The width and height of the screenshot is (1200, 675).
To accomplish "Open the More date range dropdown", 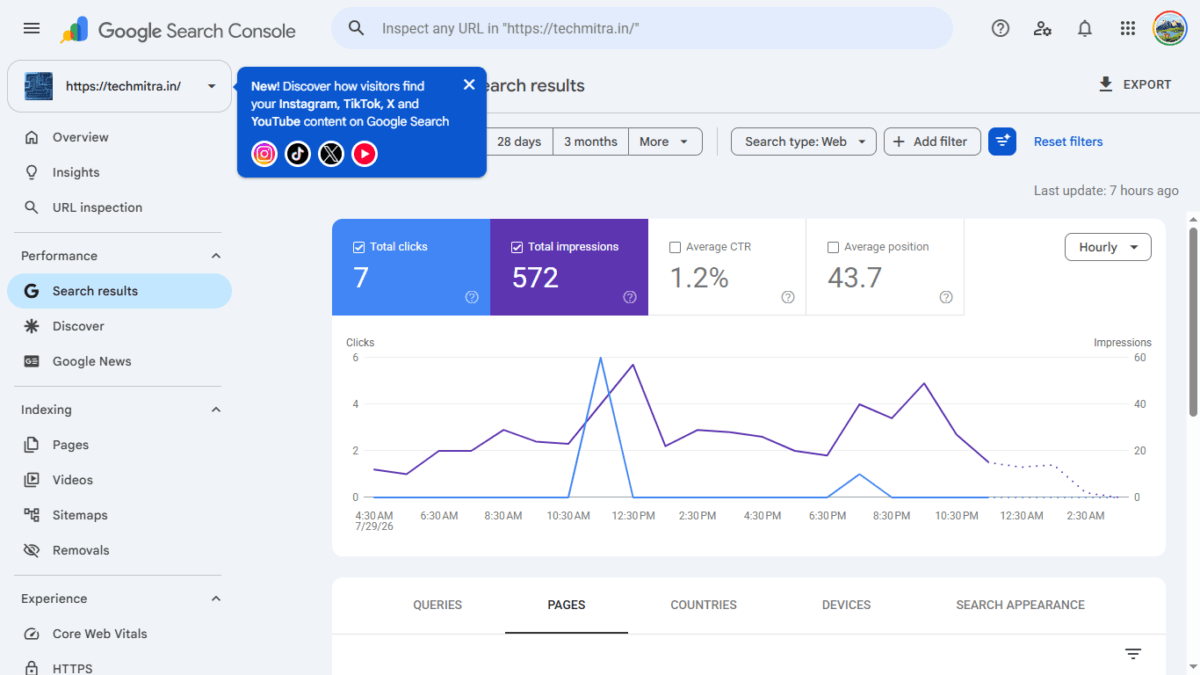I will (665, 141).
